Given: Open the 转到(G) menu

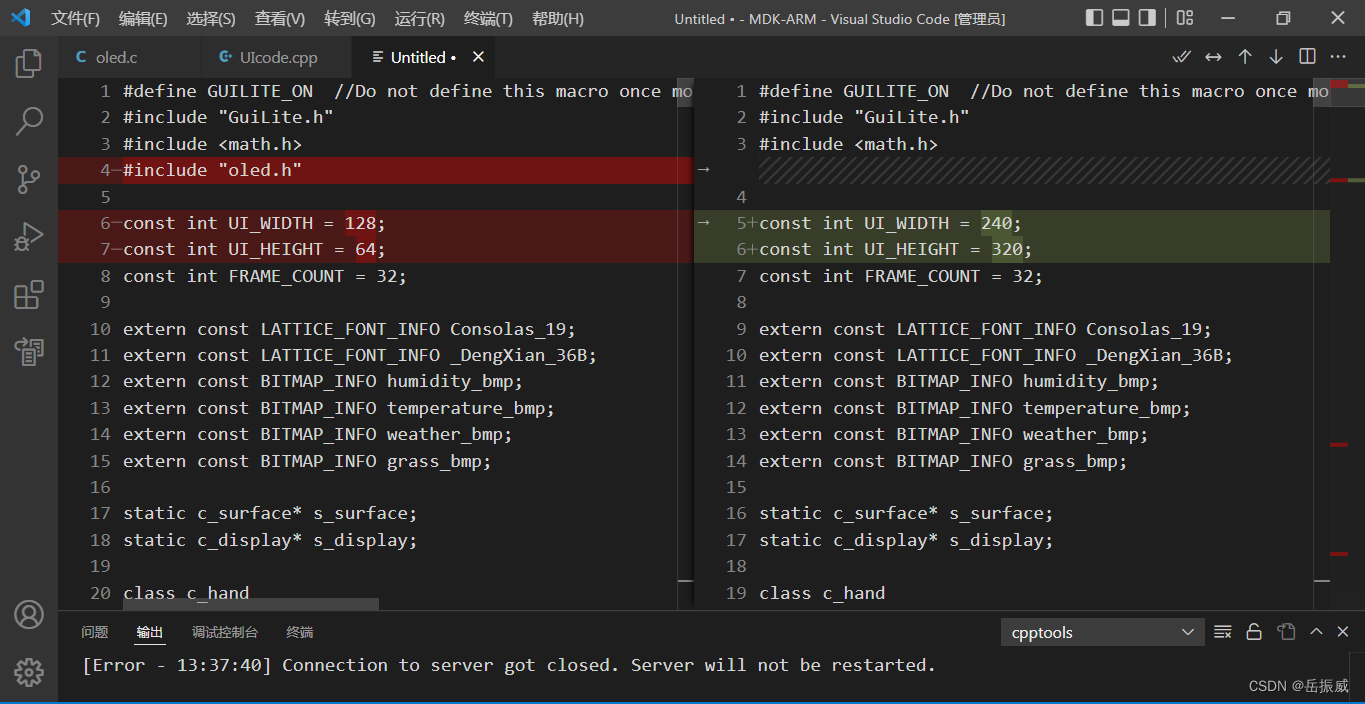Looking at the screenshot, I should tap(350, 19).
